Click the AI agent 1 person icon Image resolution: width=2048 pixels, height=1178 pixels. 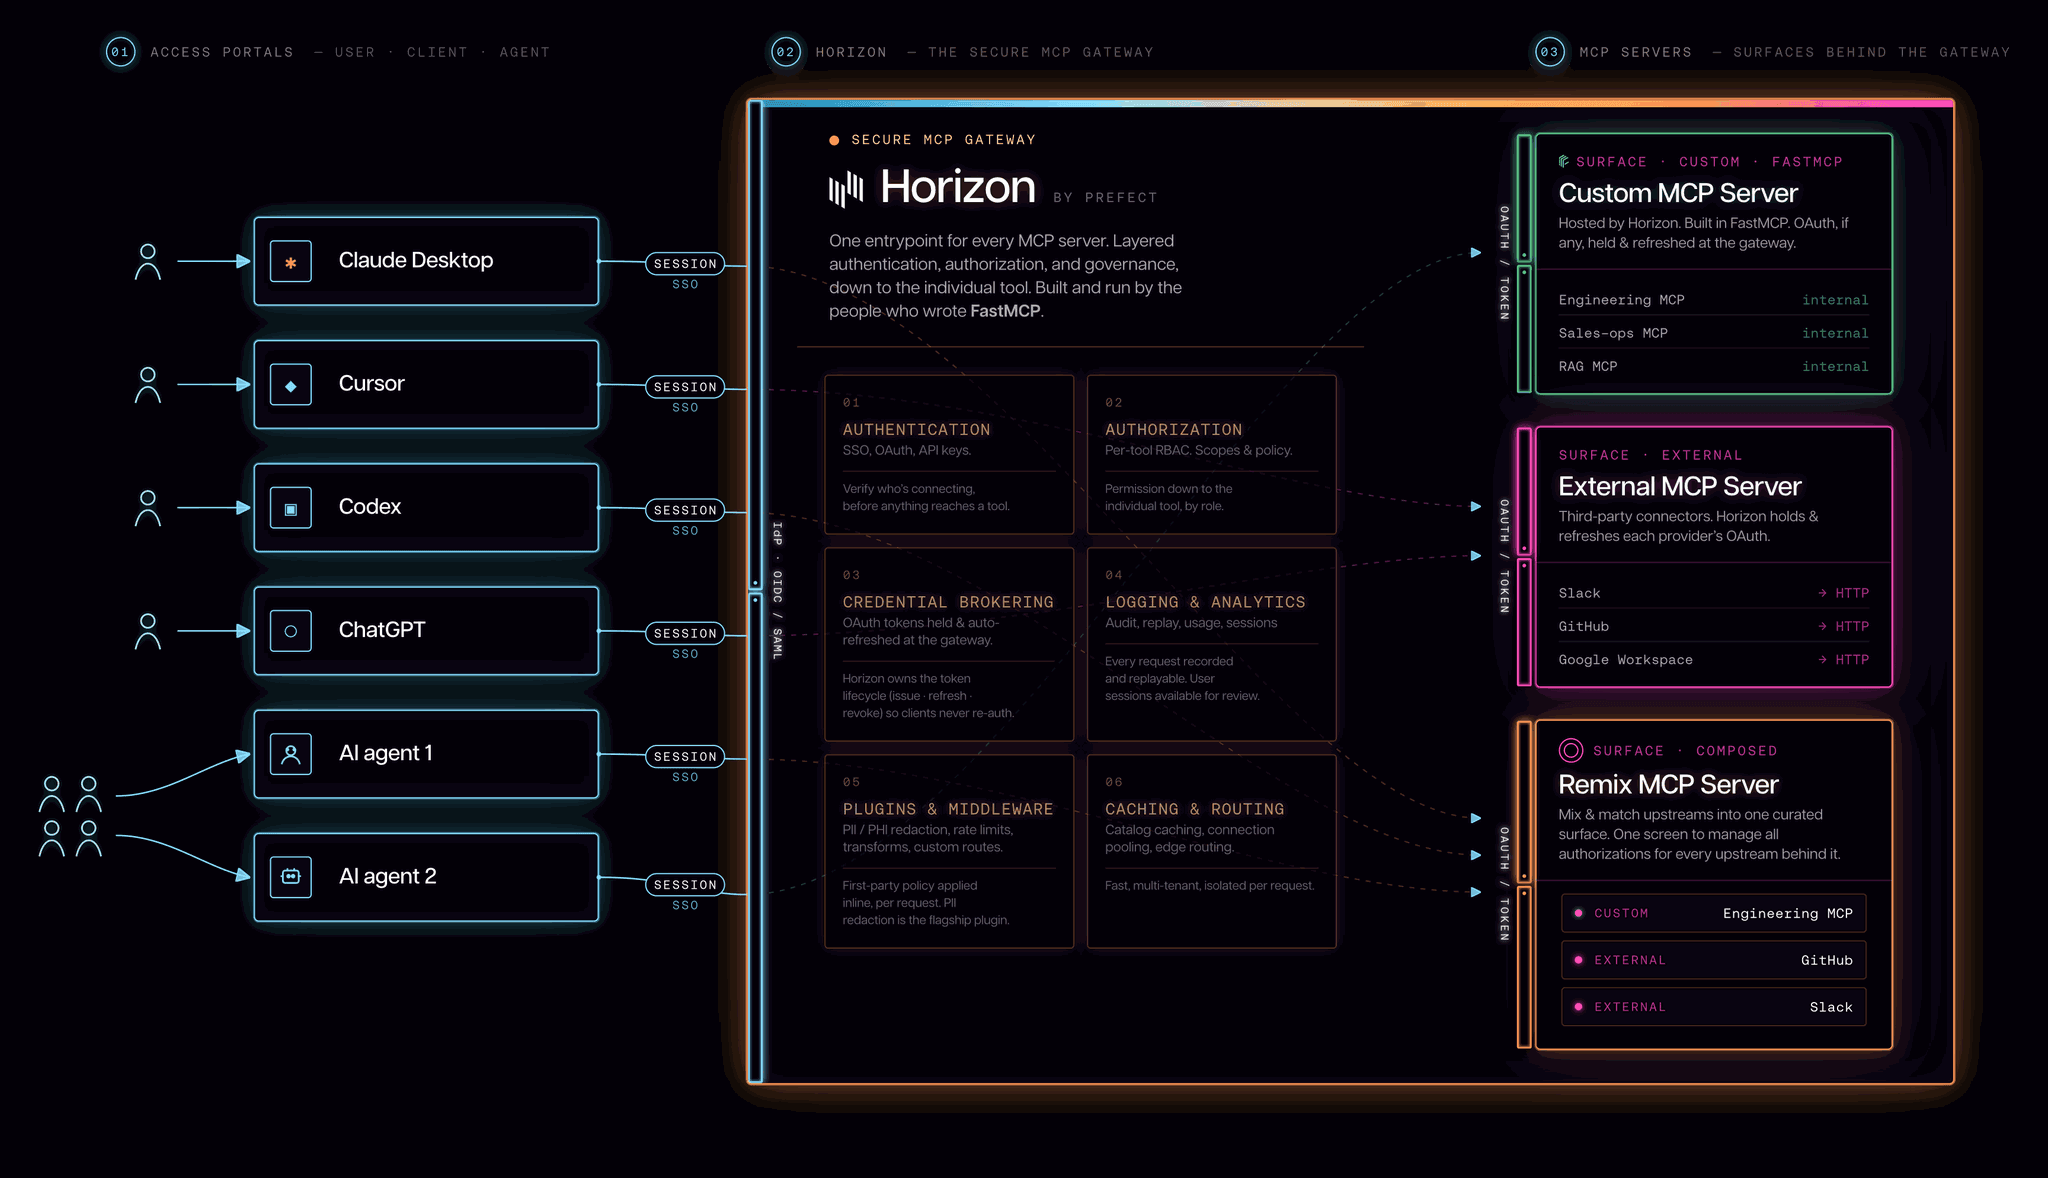[x=291, y=754]
